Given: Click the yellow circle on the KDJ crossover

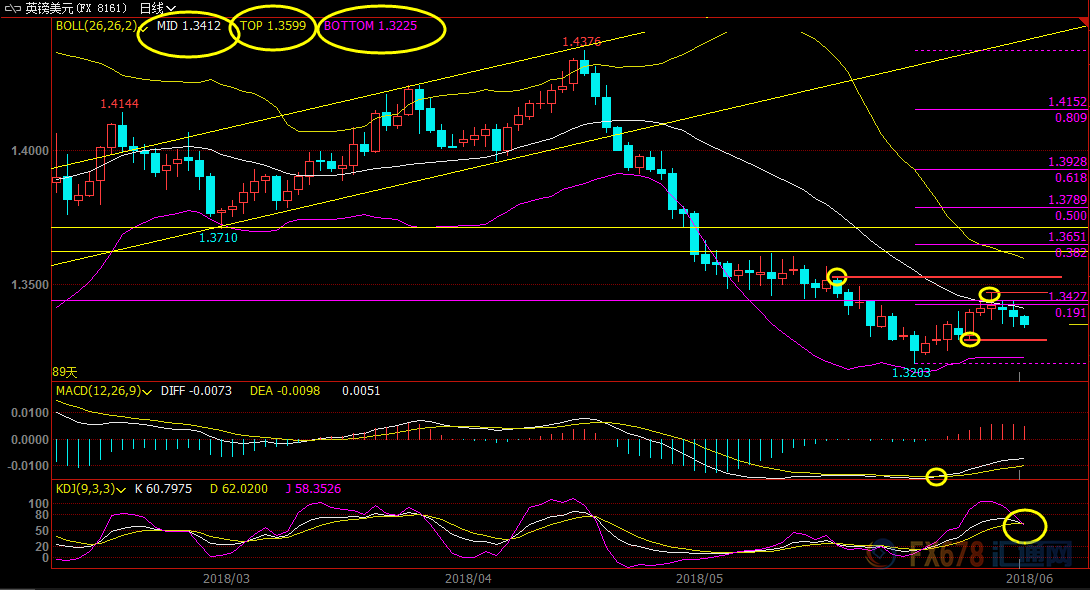Looking at the screenshot, I should tap(1024, 525).
